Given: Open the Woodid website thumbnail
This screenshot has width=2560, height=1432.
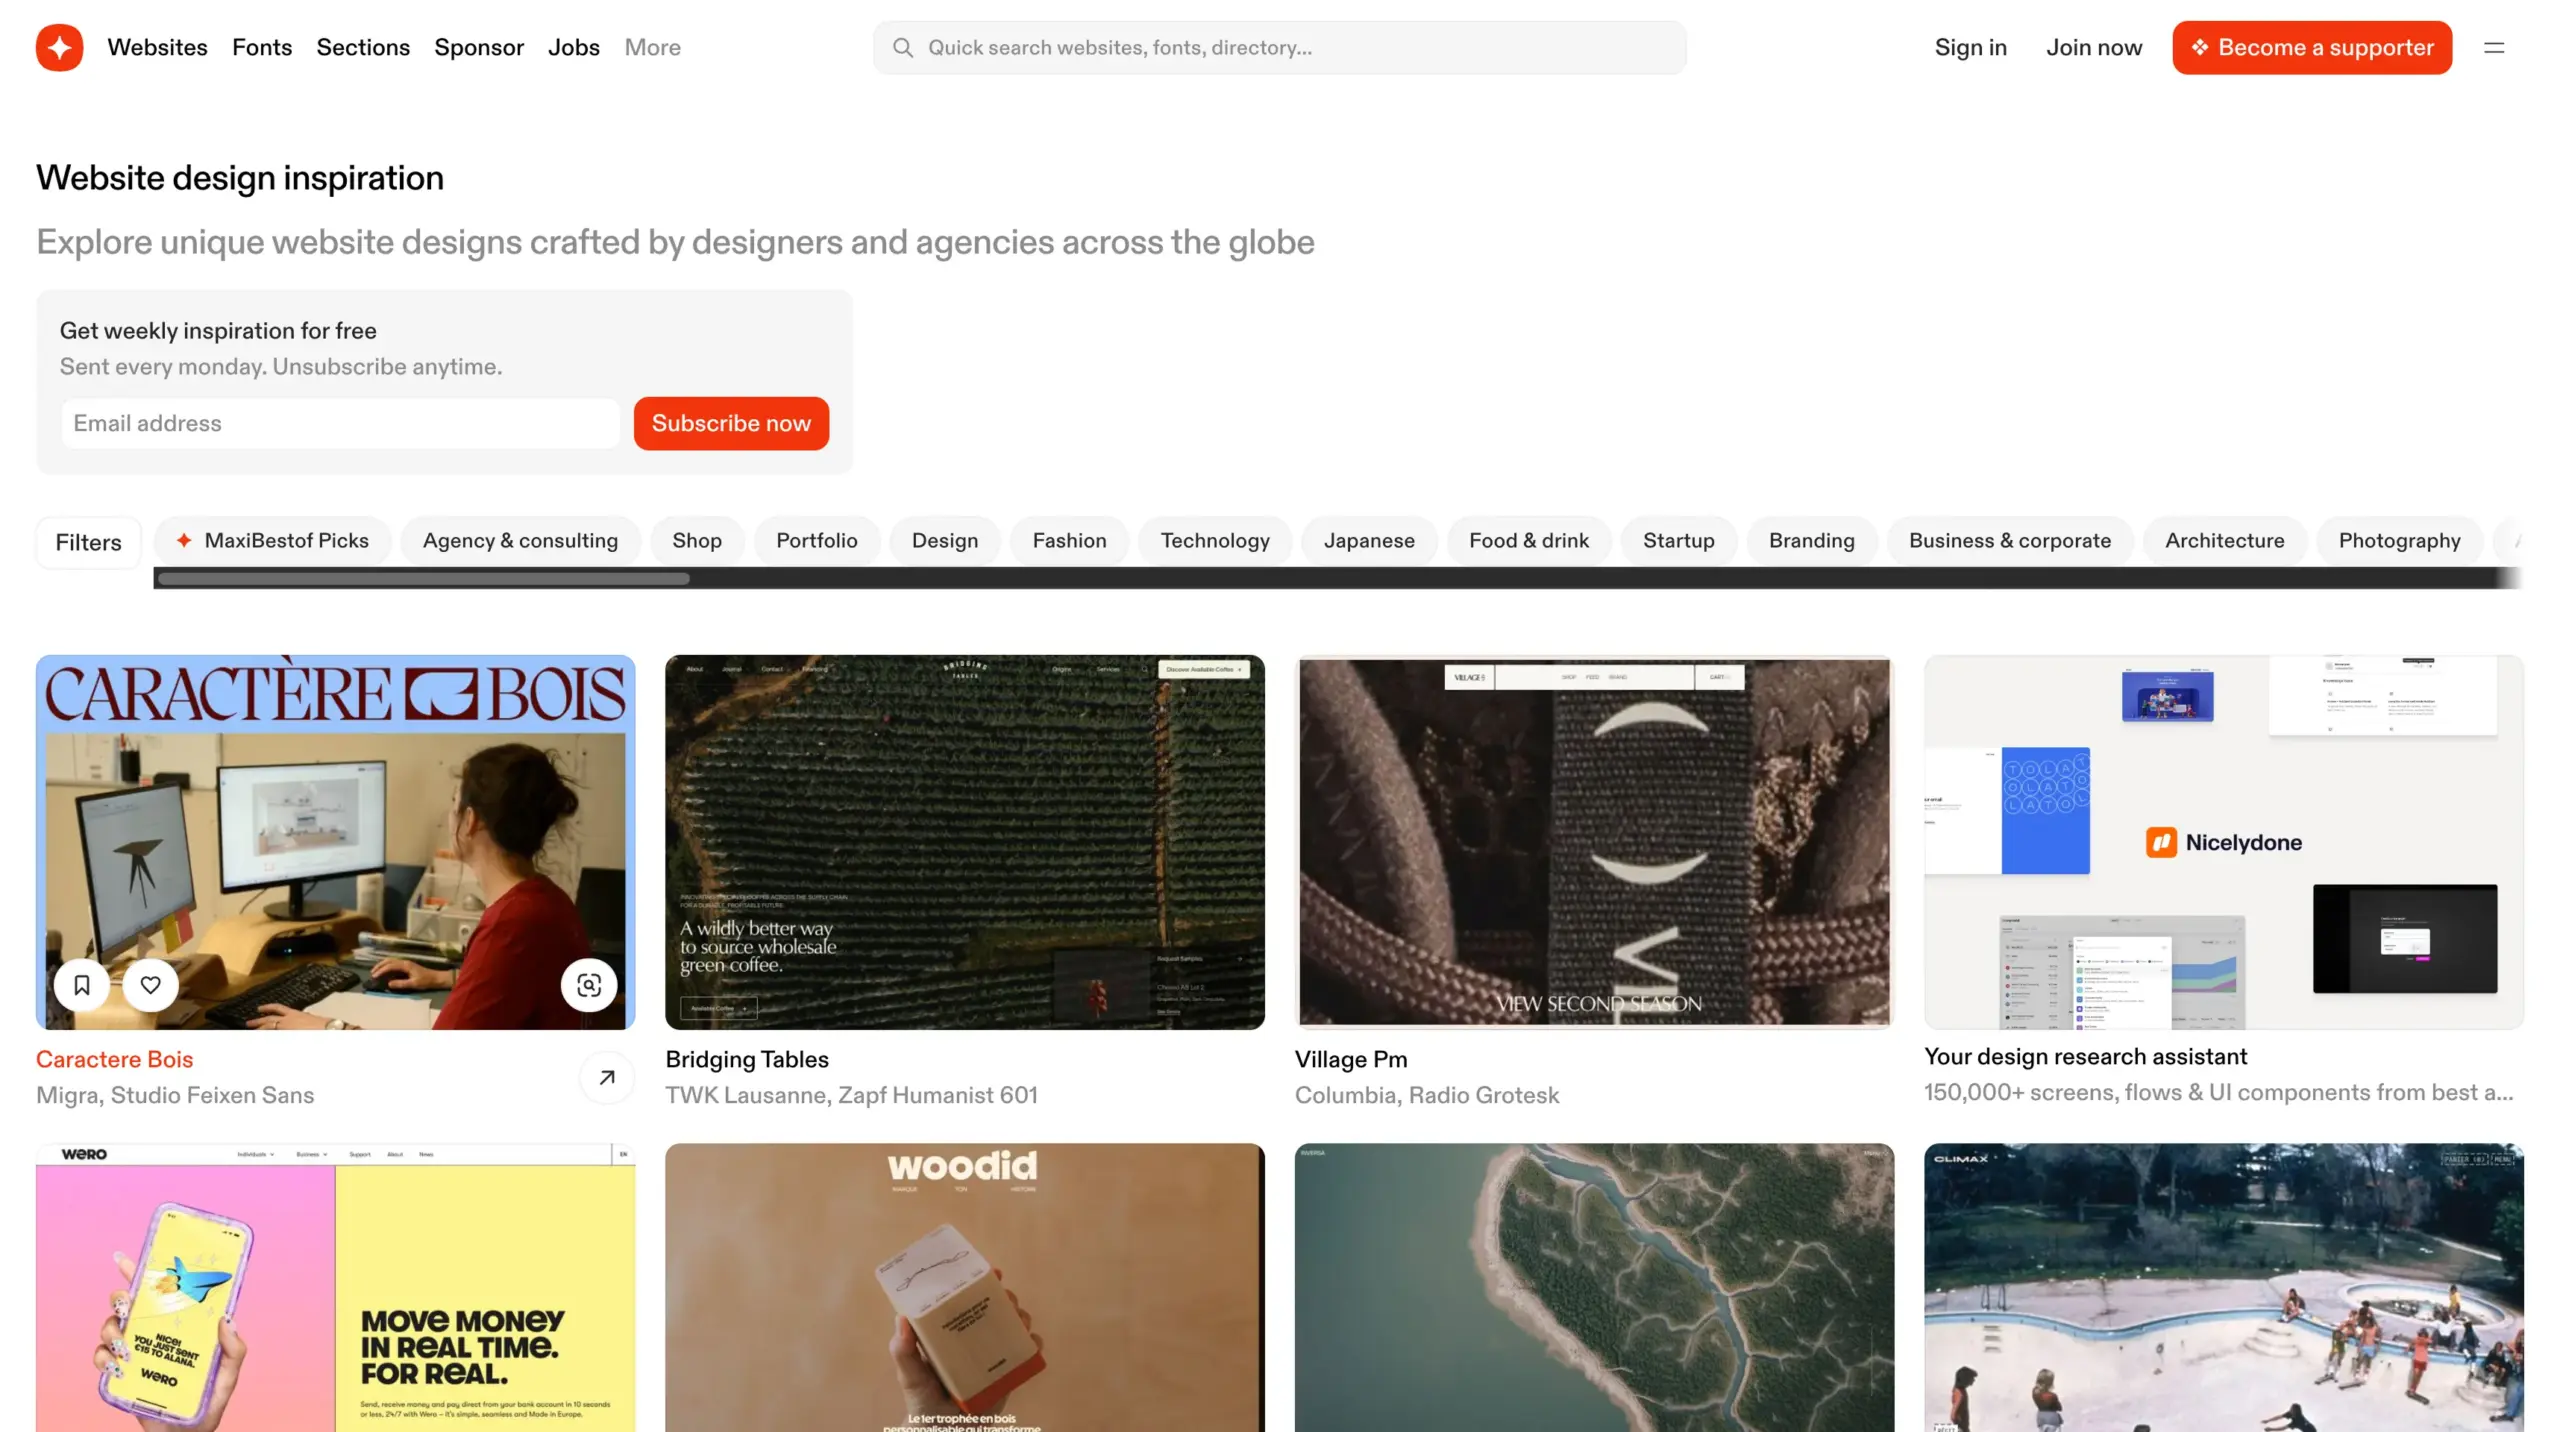Looking at the screenshot, I should pyautogui.click(x=964, y=1289).
